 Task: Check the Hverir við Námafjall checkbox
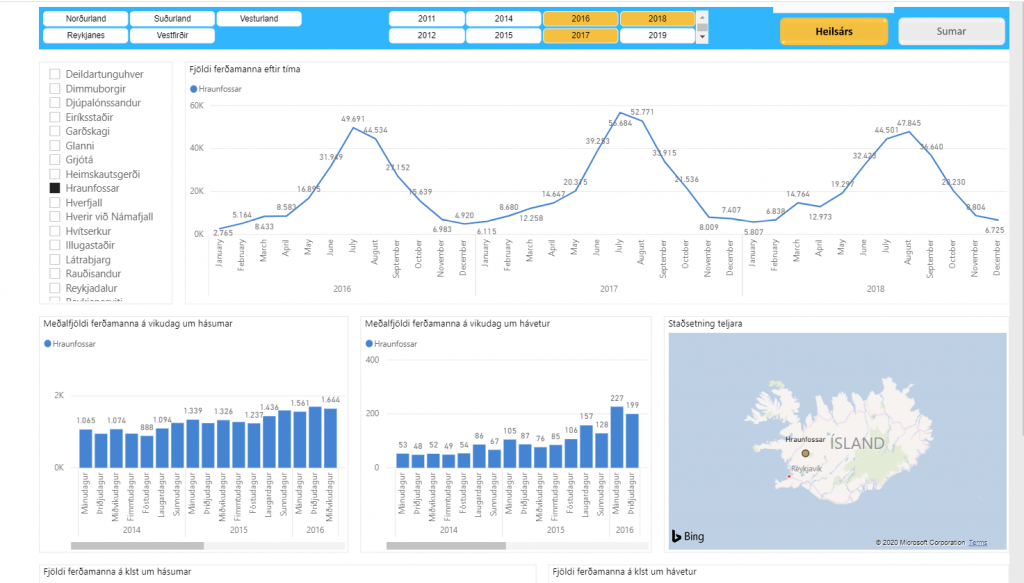click(x=55, y=217)
